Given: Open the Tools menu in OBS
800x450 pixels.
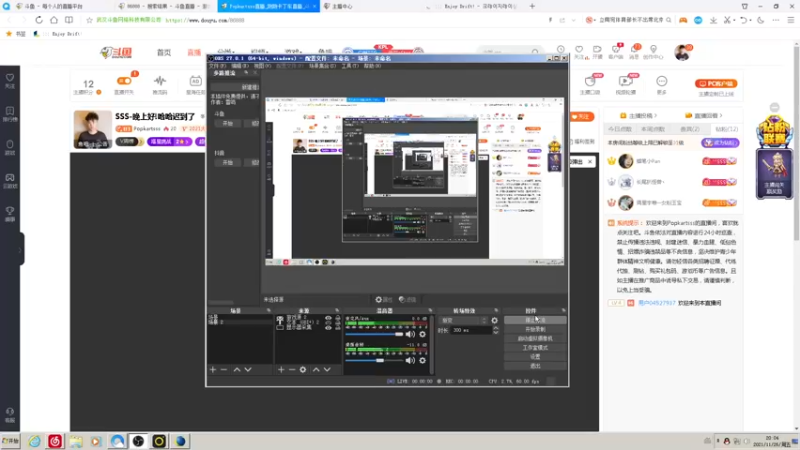Looking at the screenshot, I should tap(350, 66).
